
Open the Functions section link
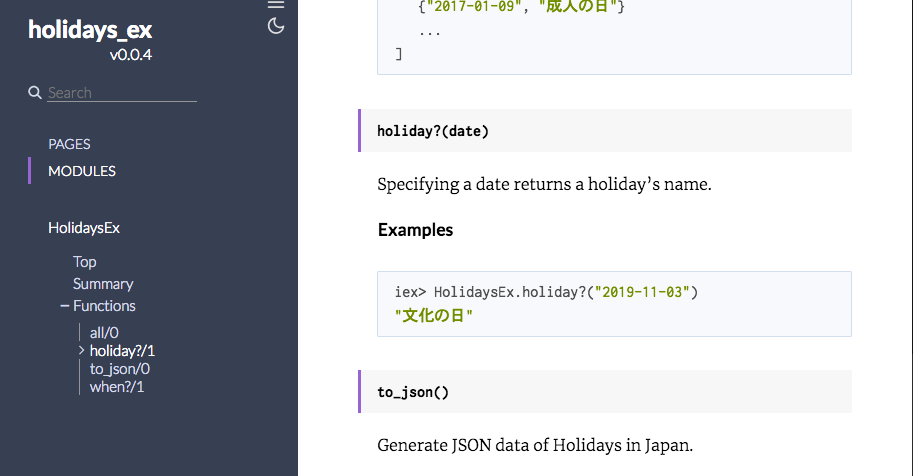pyautogui.click(x=104, y=306)
